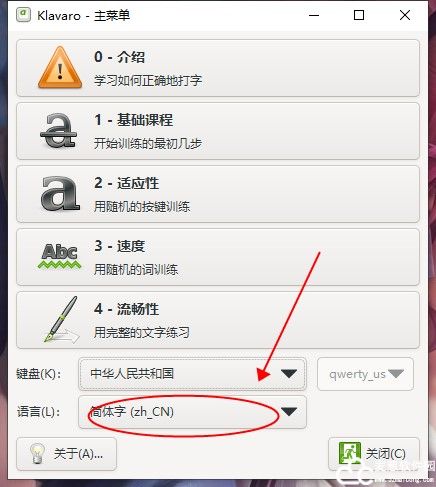Click the green exit icon on 关闭
Viewport: 436px width, 487px height.
click(349, 453)
